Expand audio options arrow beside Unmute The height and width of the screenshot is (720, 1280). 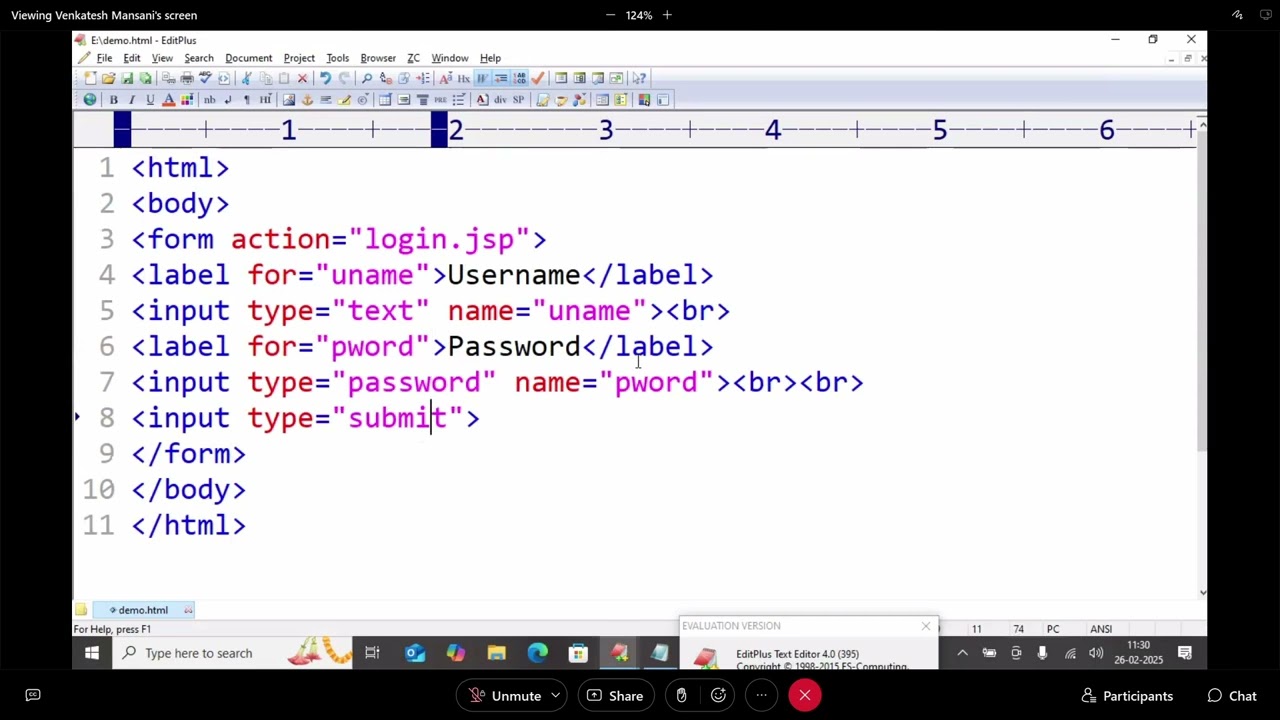pos(555,696)
